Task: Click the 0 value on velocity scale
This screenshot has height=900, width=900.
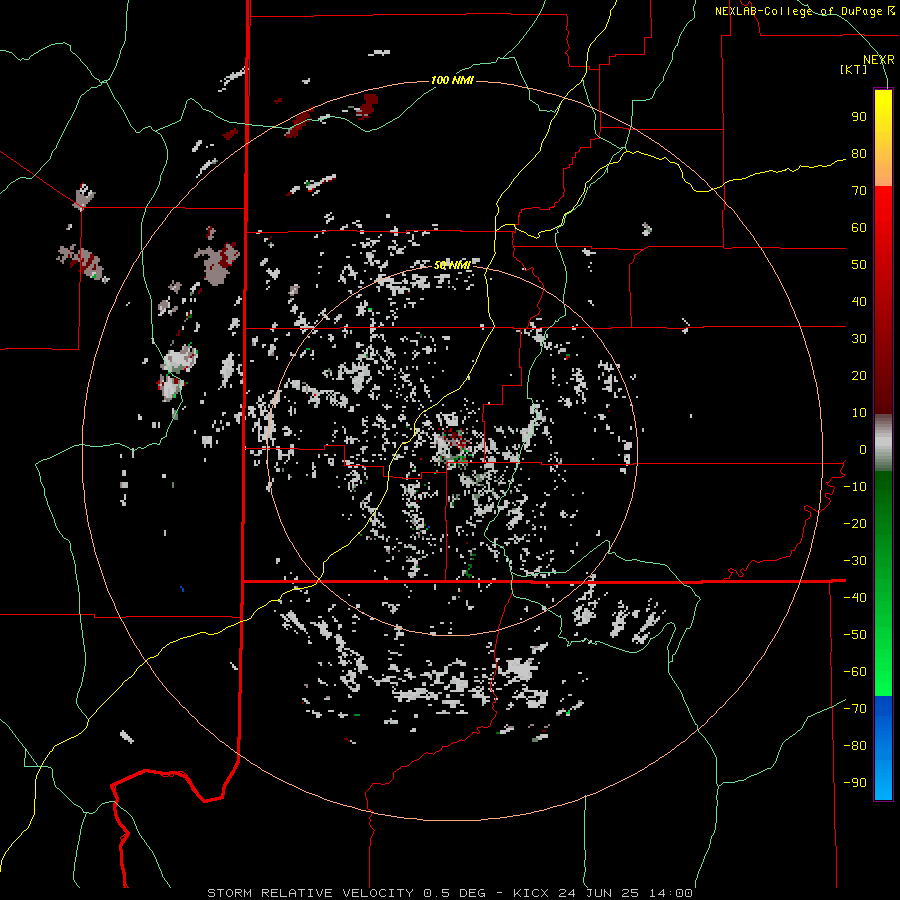Action: (863, 450)
